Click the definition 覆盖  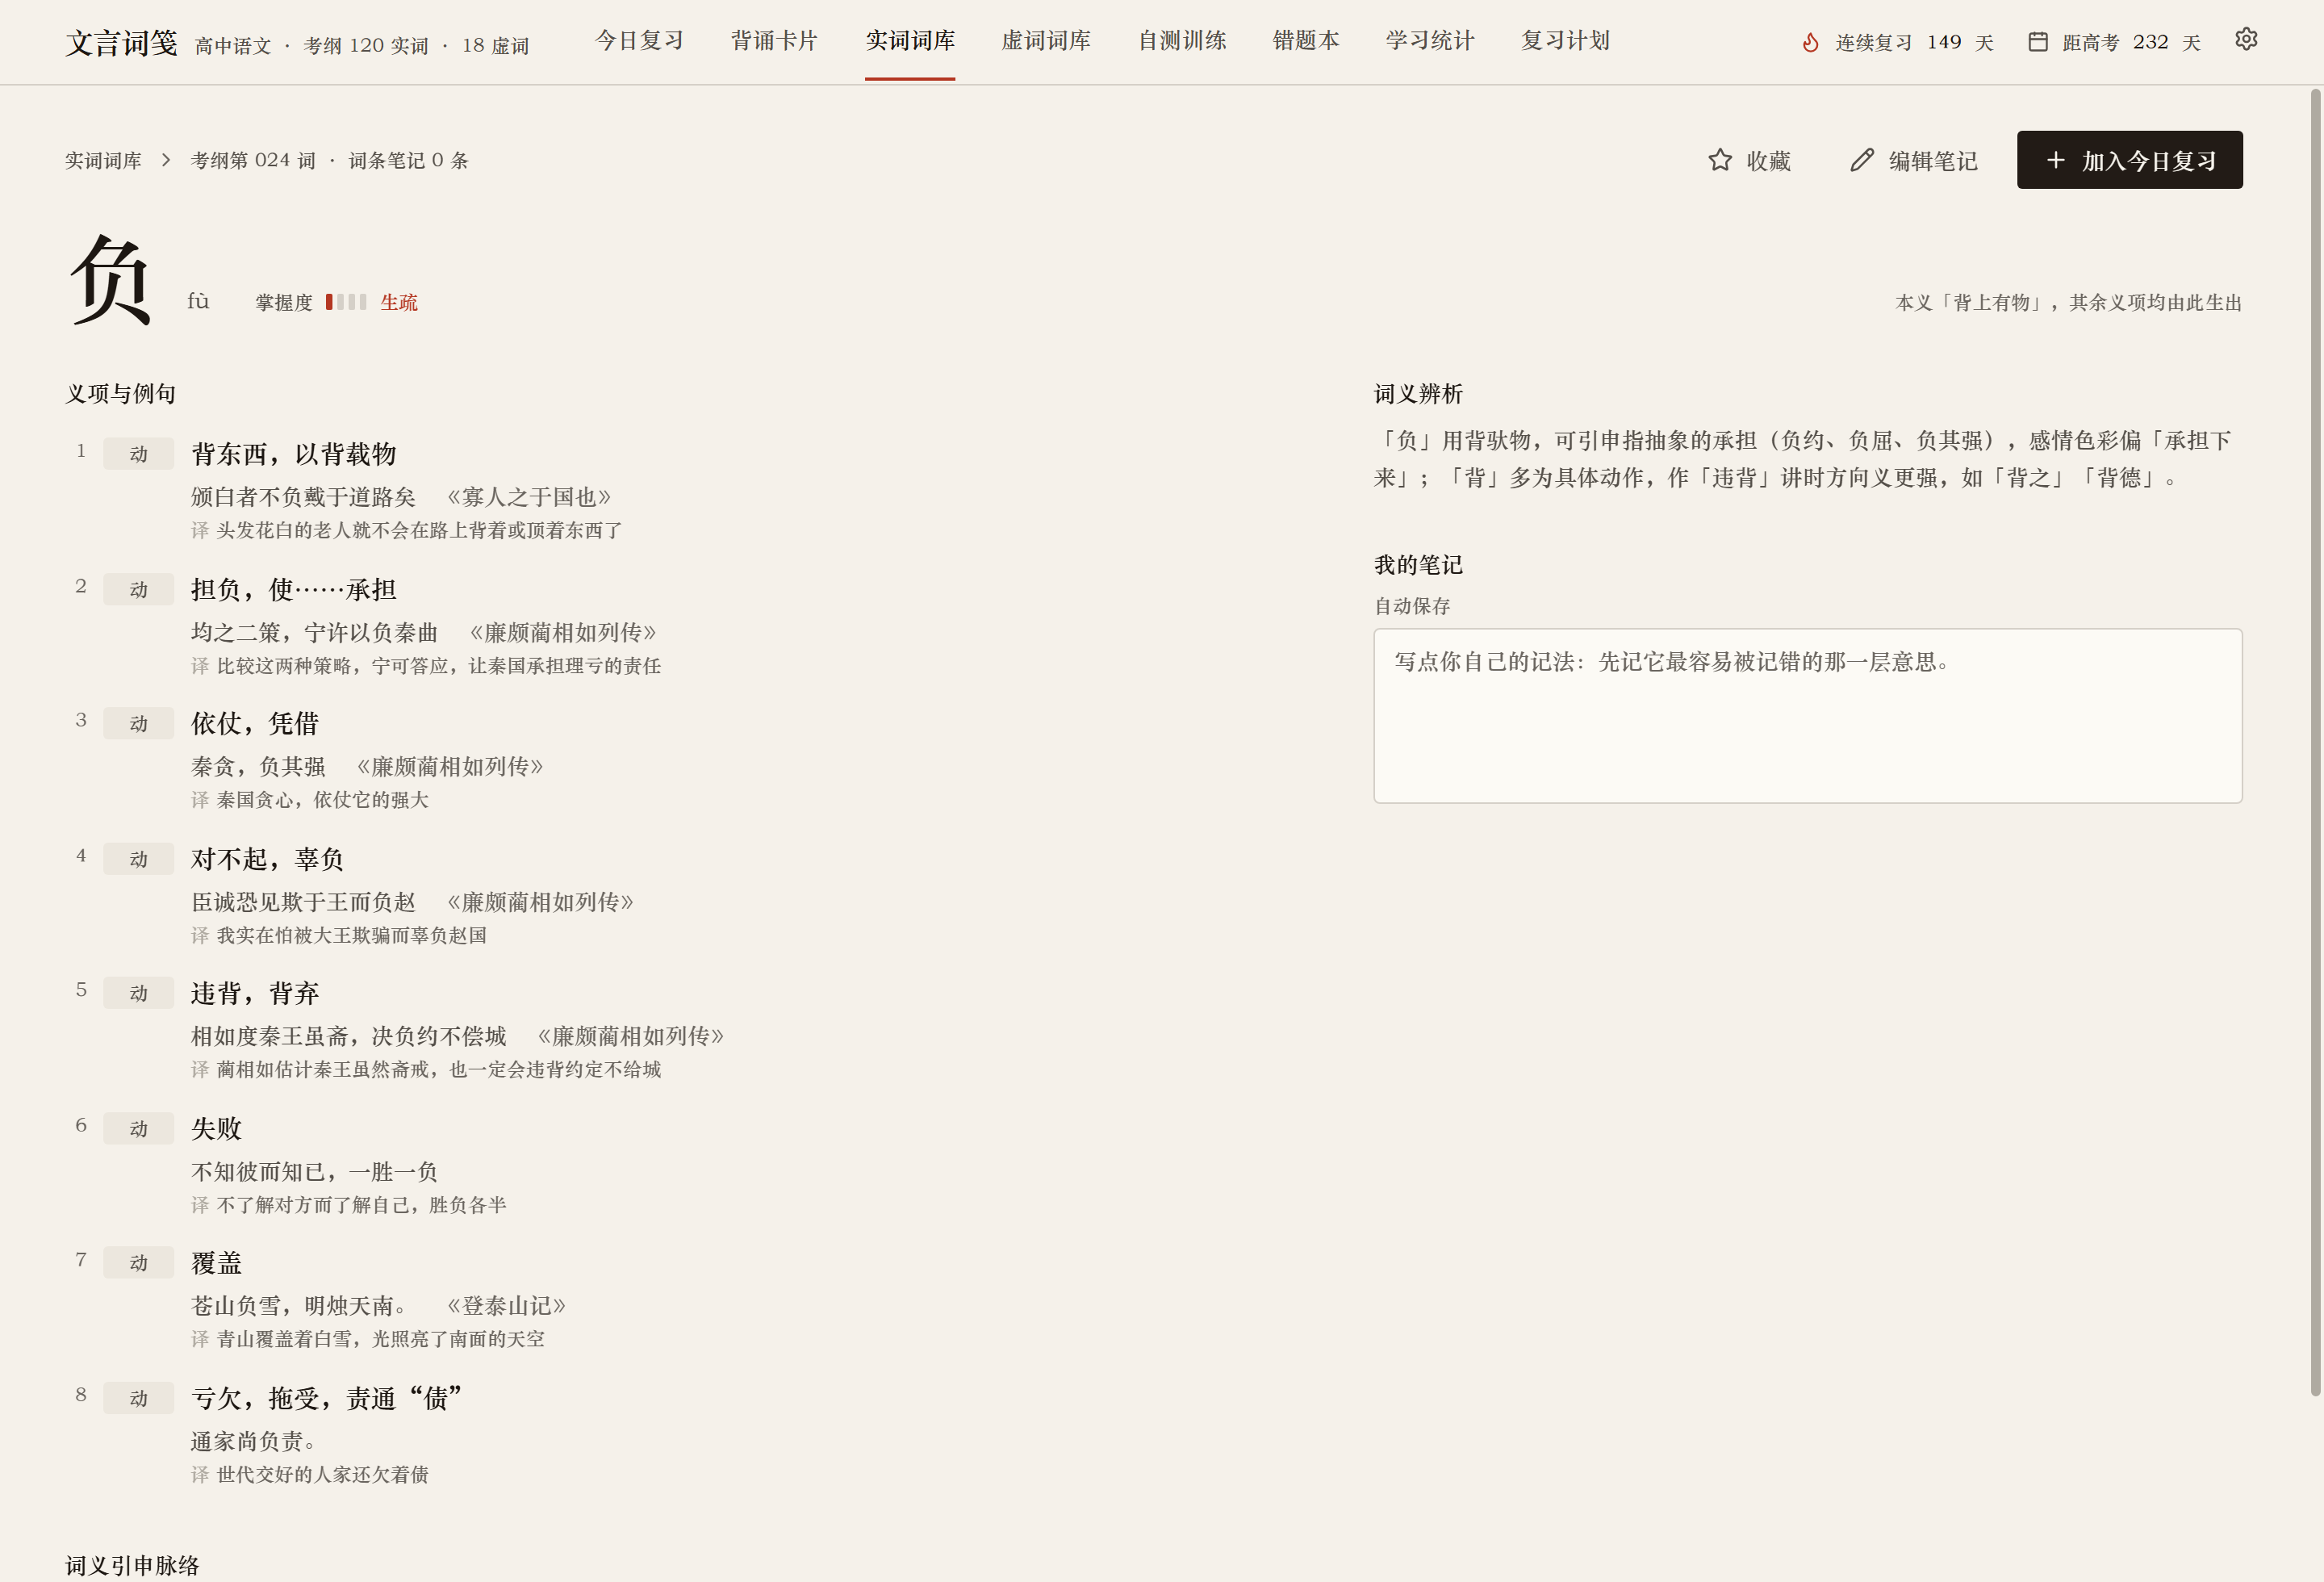216,1263
